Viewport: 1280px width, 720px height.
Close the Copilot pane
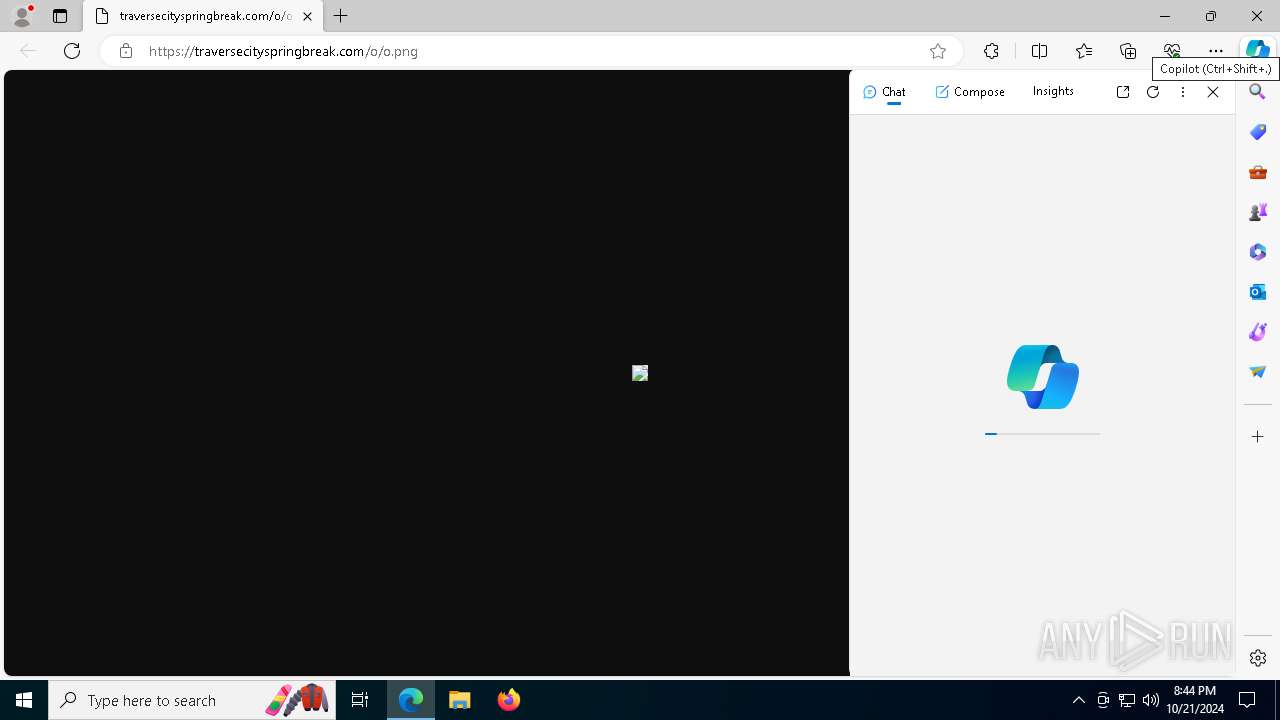click(1213, 92)
